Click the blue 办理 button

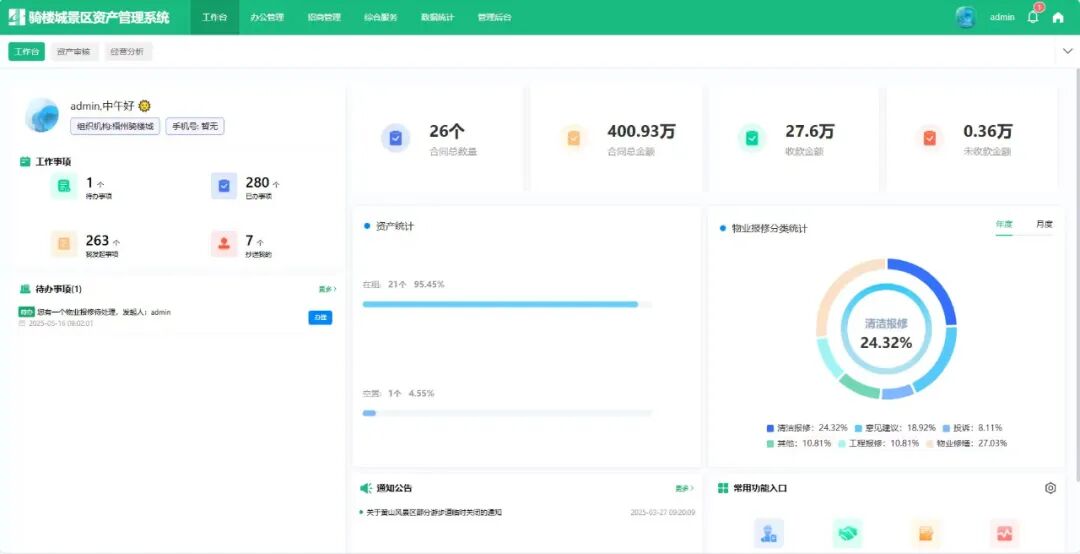click(x=320, y=318)
